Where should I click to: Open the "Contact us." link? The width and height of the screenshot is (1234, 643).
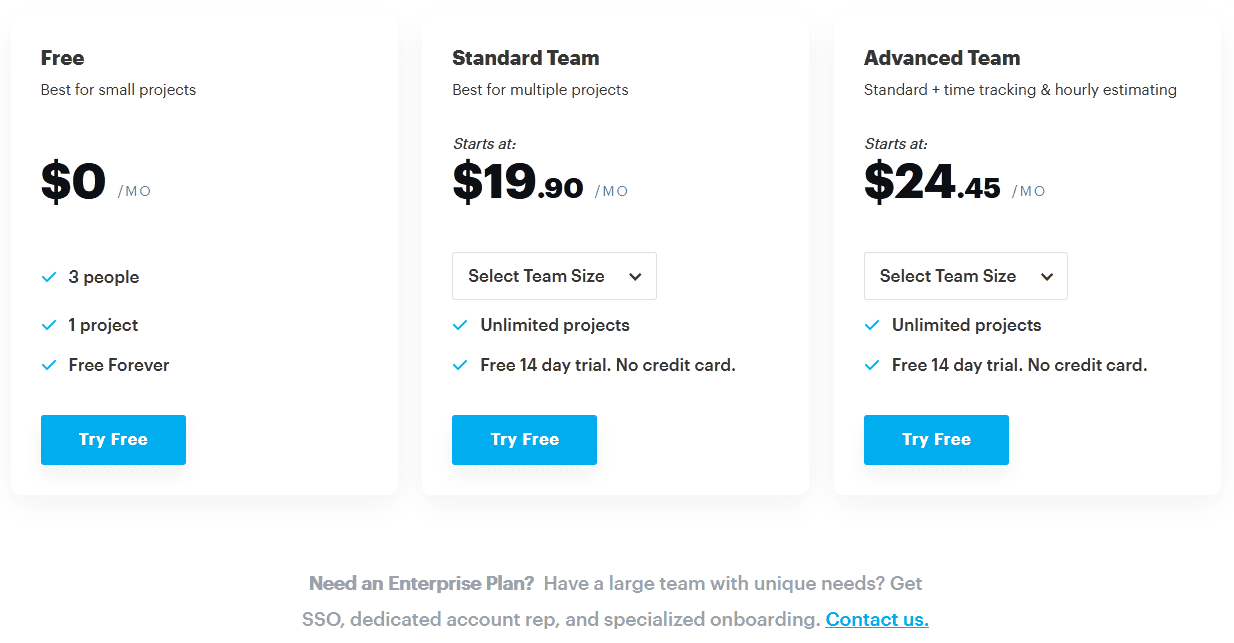pos(877,619)
